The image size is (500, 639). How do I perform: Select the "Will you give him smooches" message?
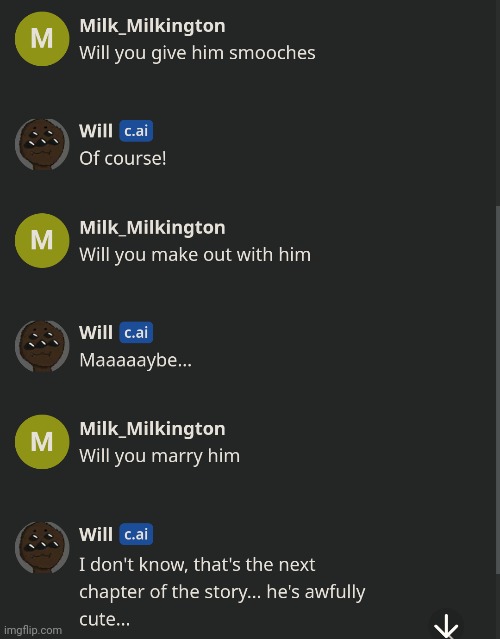click(197, 53)
